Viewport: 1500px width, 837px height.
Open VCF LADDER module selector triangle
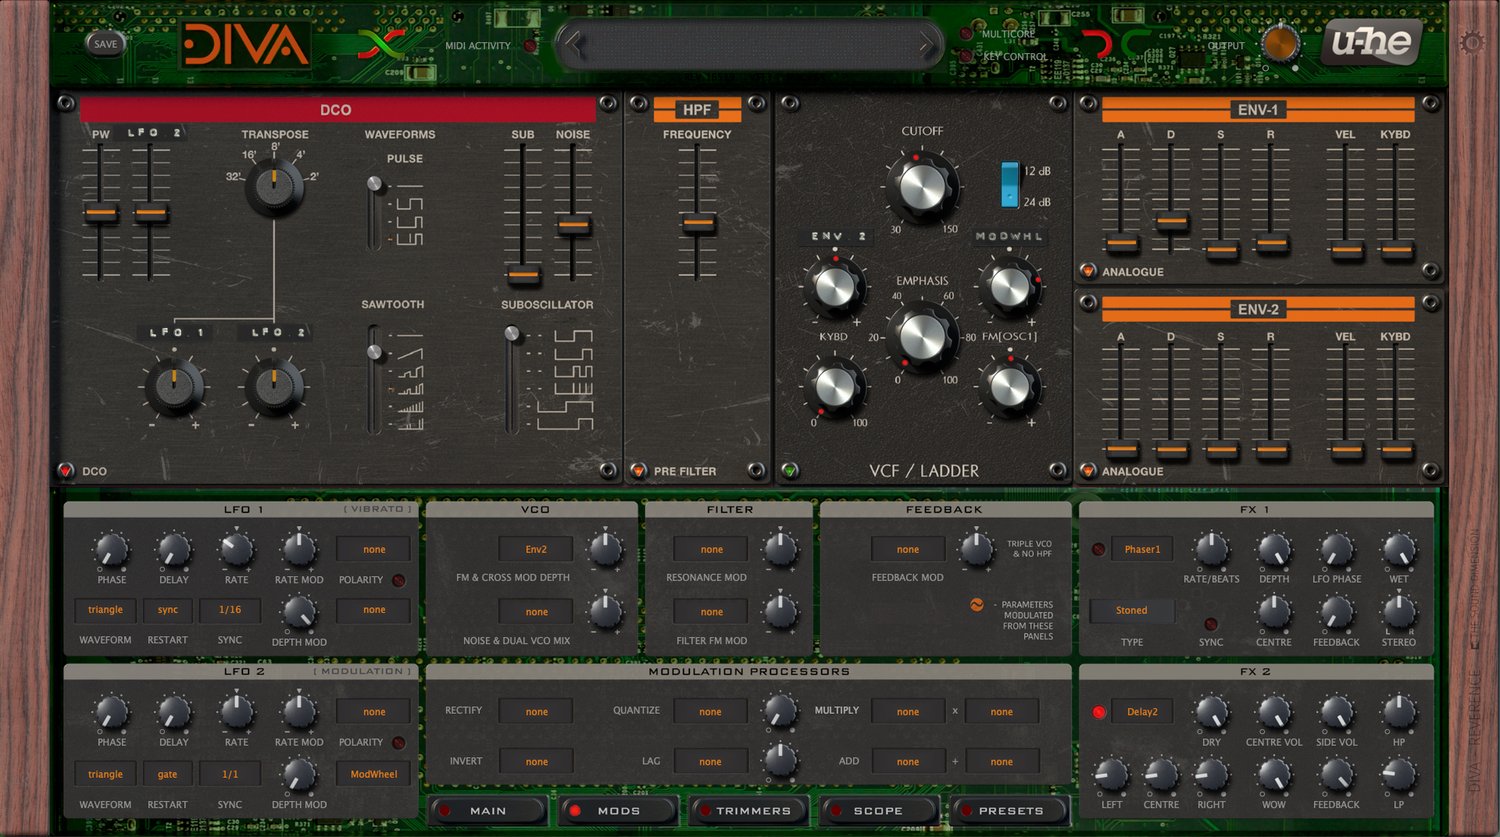[790, 470]
